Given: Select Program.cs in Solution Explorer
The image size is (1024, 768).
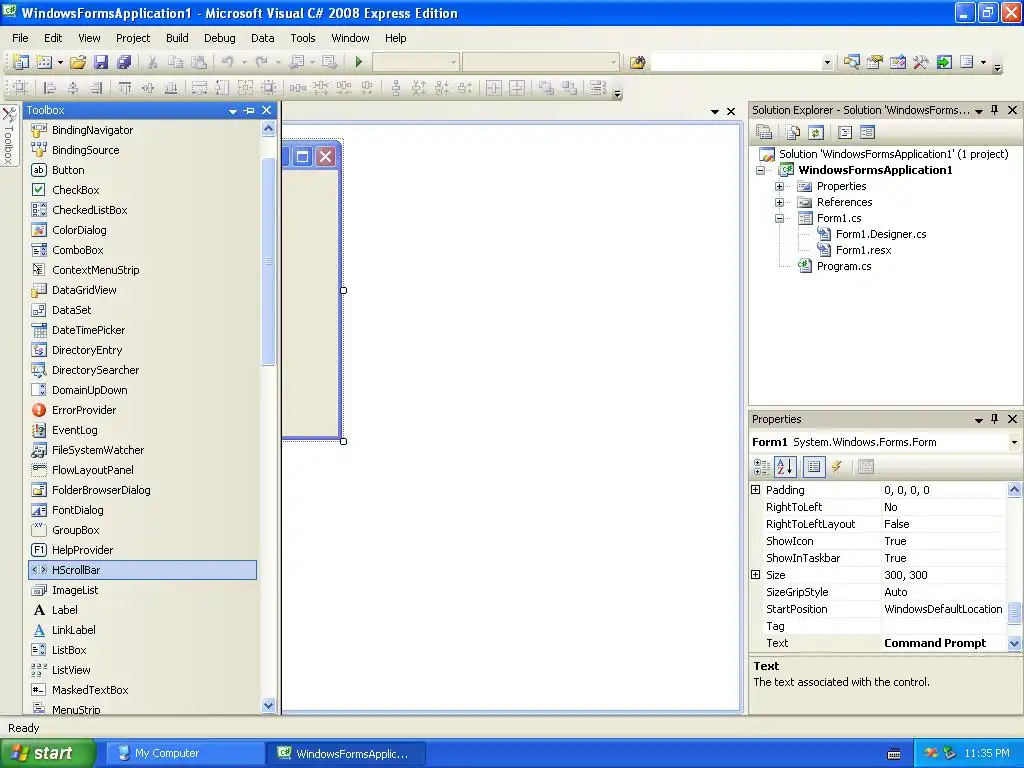Looking at the screenshot, I should click(844, 266).
